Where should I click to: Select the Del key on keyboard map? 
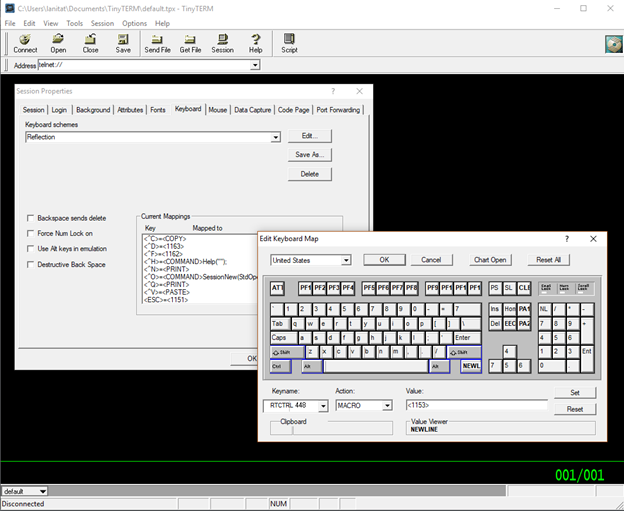tap(495, 324)
